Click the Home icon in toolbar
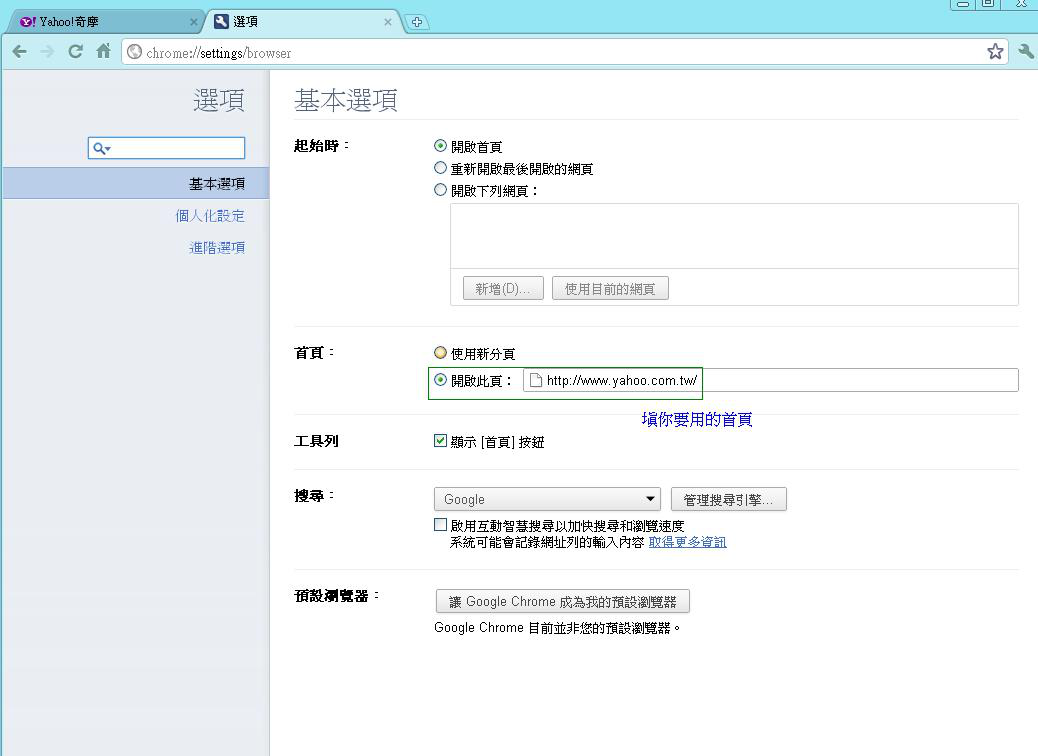Image resolution: width=1038 pixels, height=756 pixels. 103,52
